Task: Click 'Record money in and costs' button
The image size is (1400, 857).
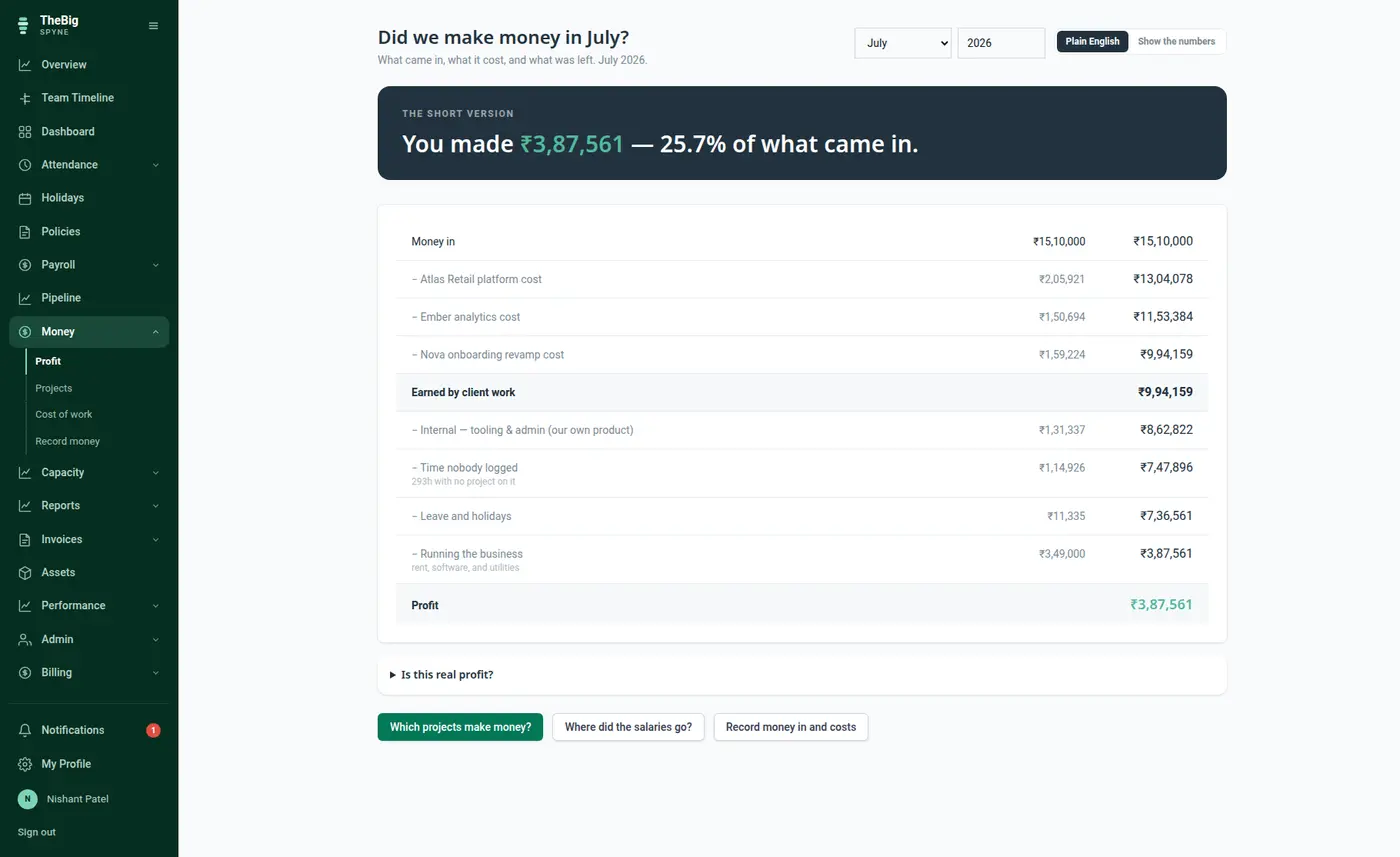Action: click(x=791, y=727)
